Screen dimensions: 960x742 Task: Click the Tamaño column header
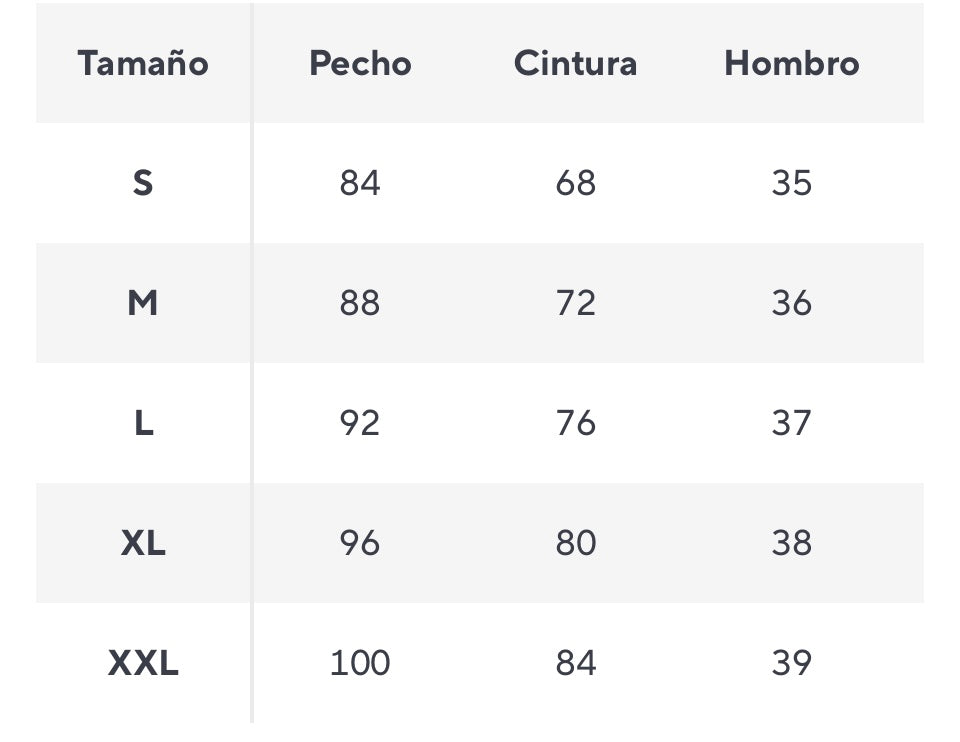coord(143,64)
